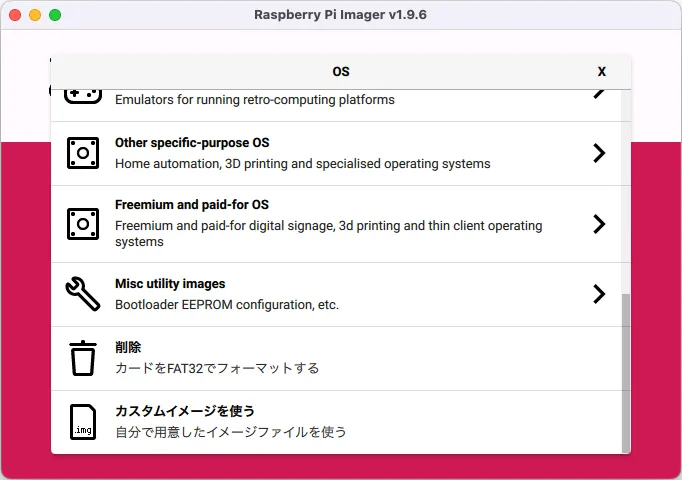Screen dimensions: 682x480
Task: Click the trash can icon for 削除
Action: [83, 358]
